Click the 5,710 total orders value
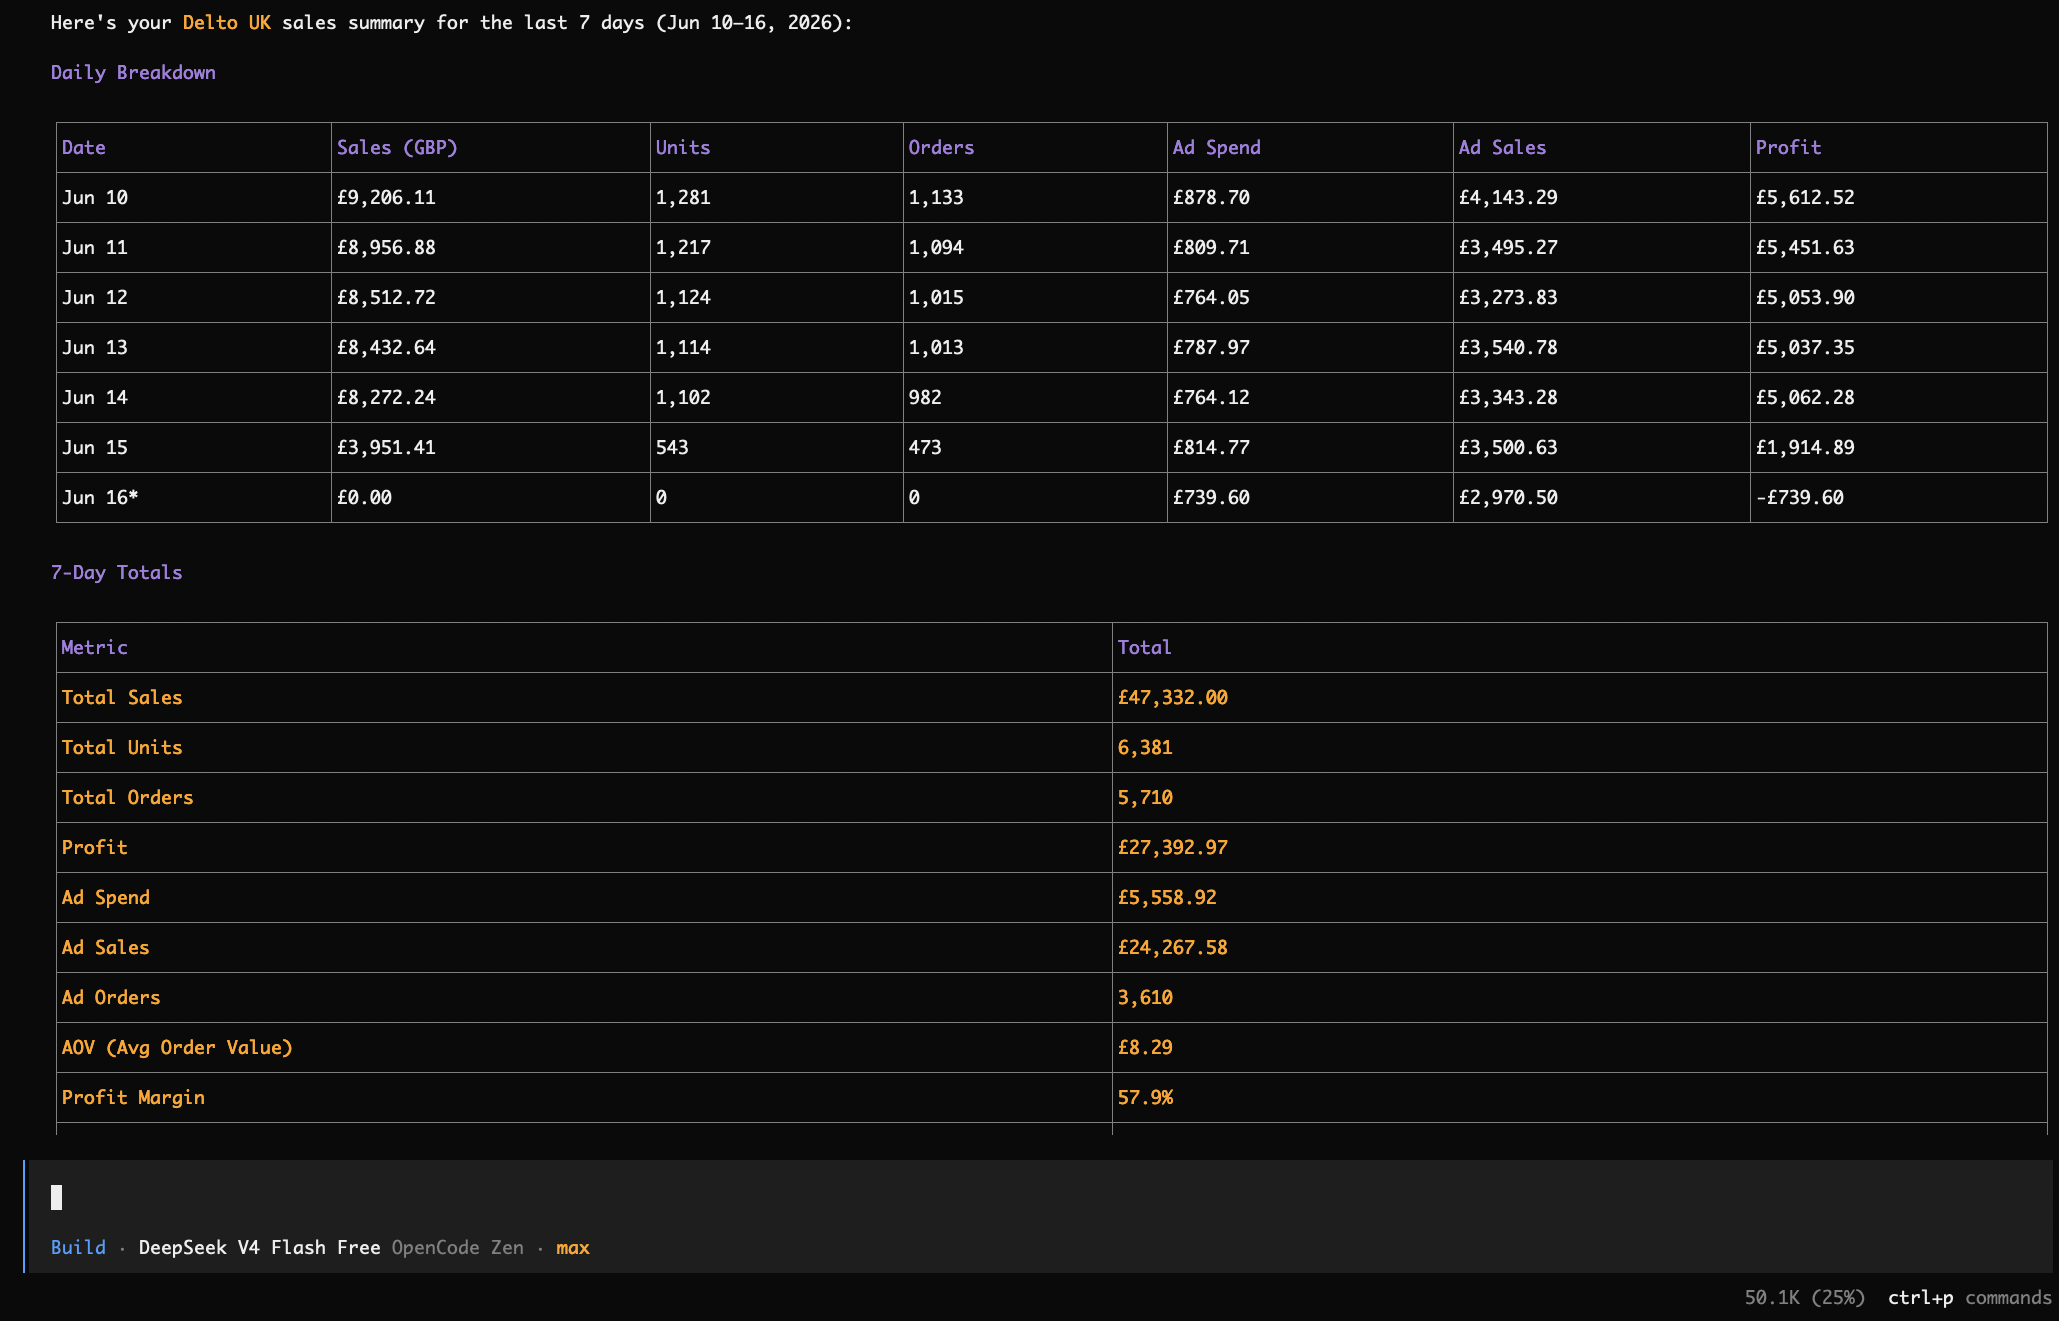 [1145, 797]
